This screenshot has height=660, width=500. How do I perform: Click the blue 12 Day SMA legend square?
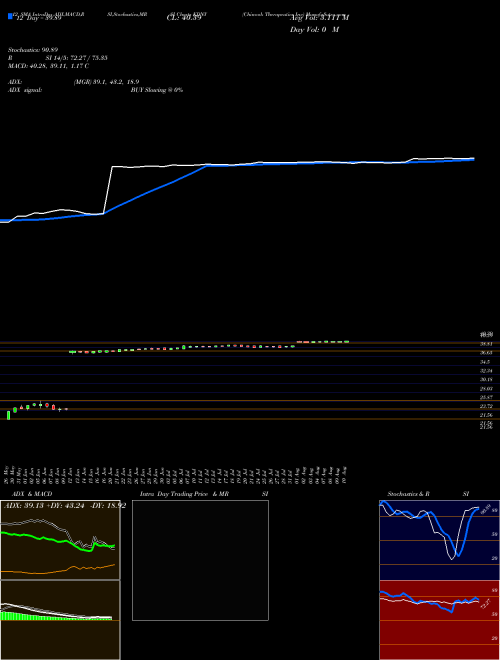tap(10, 16)
